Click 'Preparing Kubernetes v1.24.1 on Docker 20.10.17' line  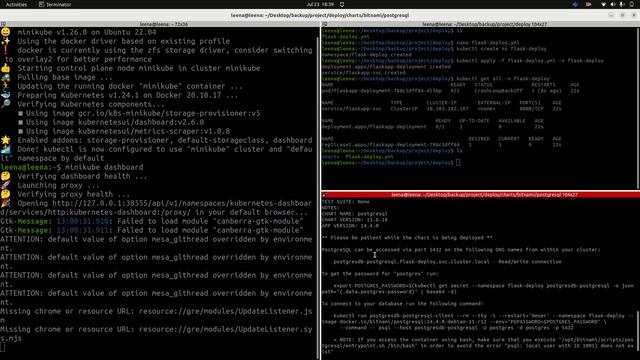point(127,95)
